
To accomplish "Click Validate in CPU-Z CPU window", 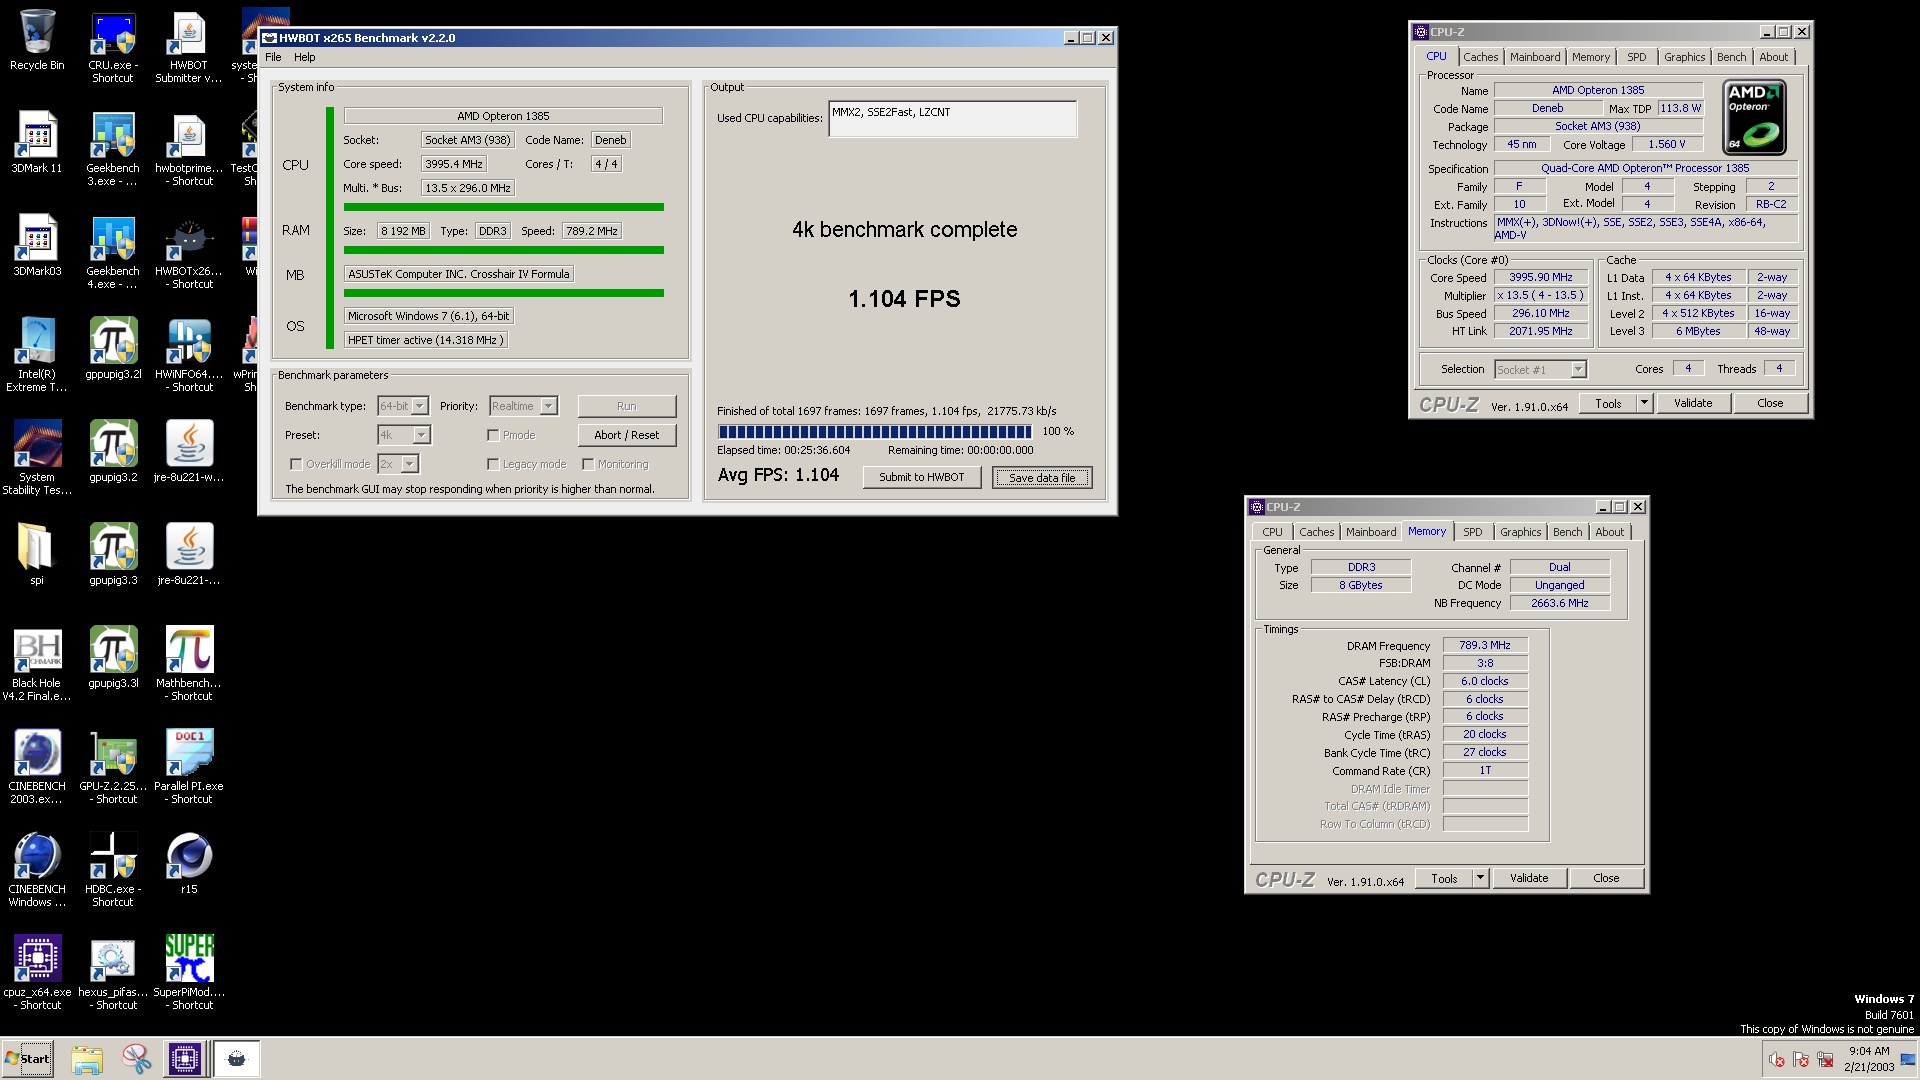I will [1693, 403].
